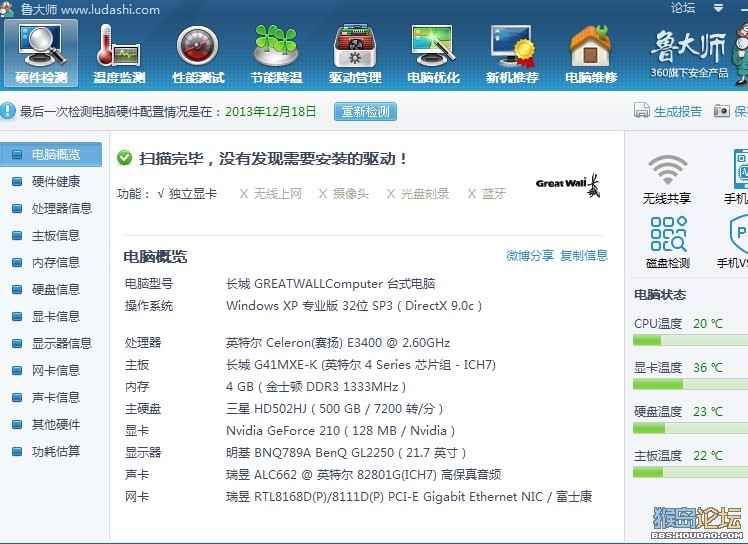Open the 电脑优化 optimization icon
748x544 pixels.
click(x=433, y=53)
